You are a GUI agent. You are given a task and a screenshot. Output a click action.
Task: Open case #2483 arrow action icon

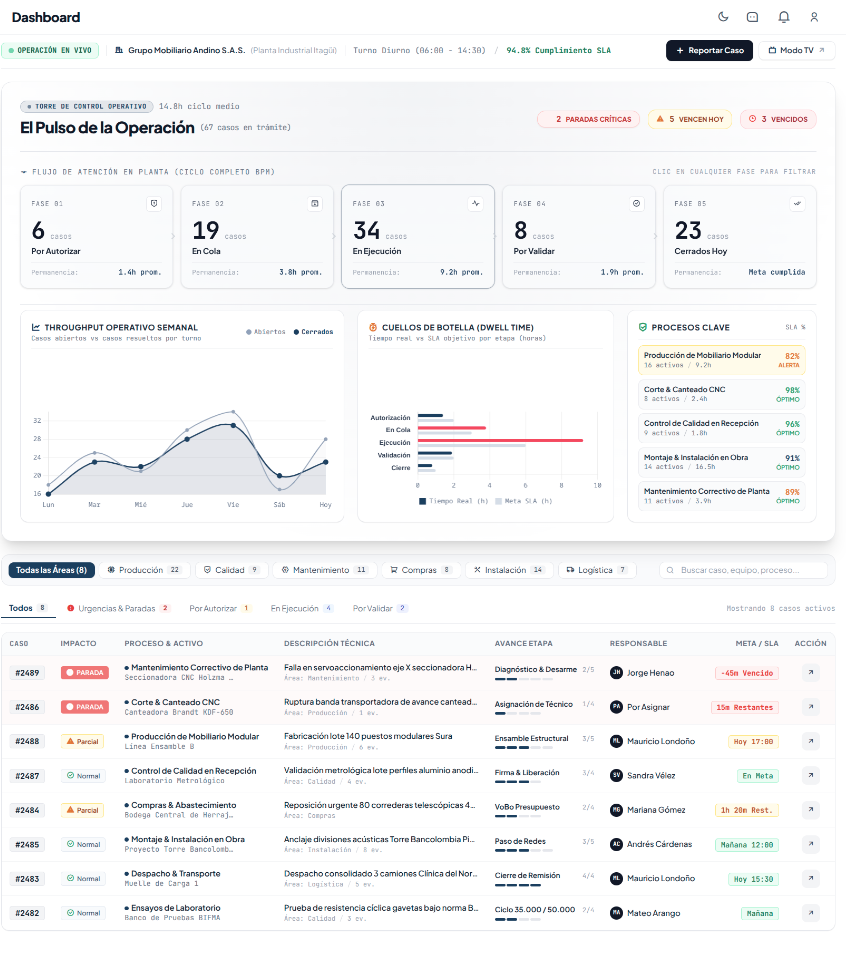tap(811, 878)
